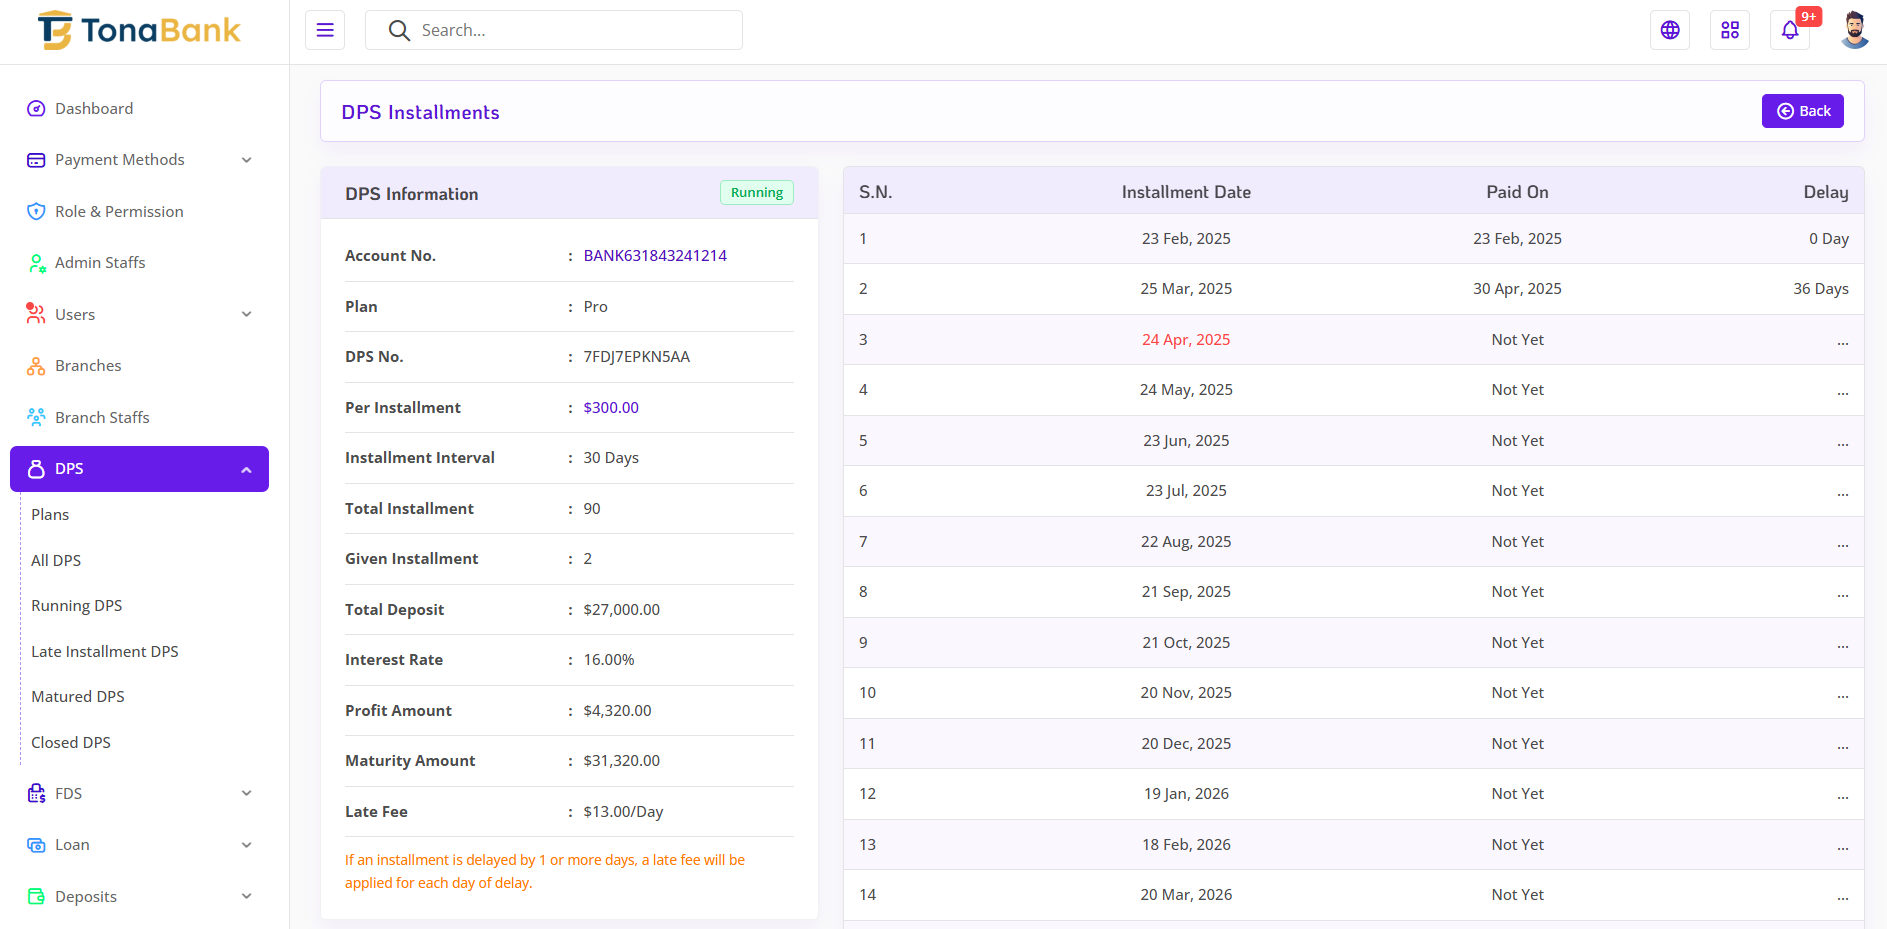Navigate to Branches in the sidebar
Screen dimensions: 1887x929
click(88, 366)
